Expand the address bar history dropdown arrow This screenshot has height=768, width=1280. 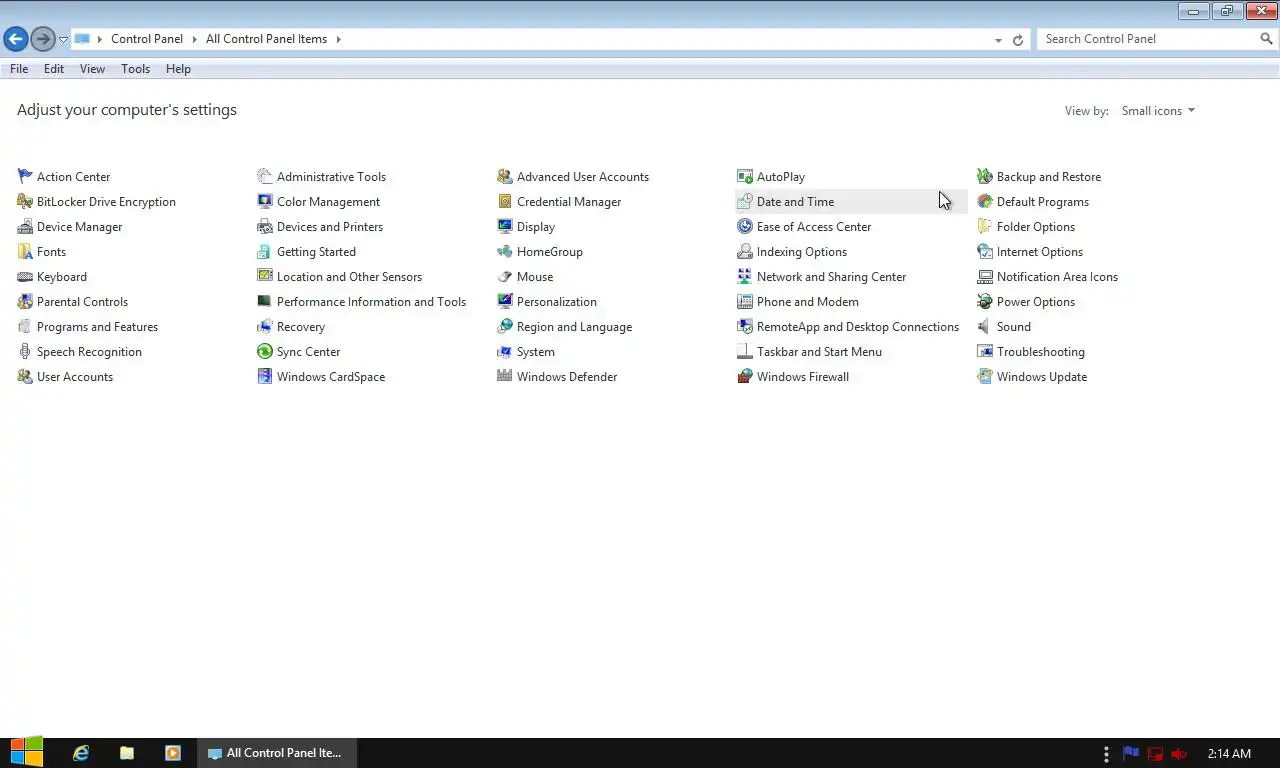(998, 40)
